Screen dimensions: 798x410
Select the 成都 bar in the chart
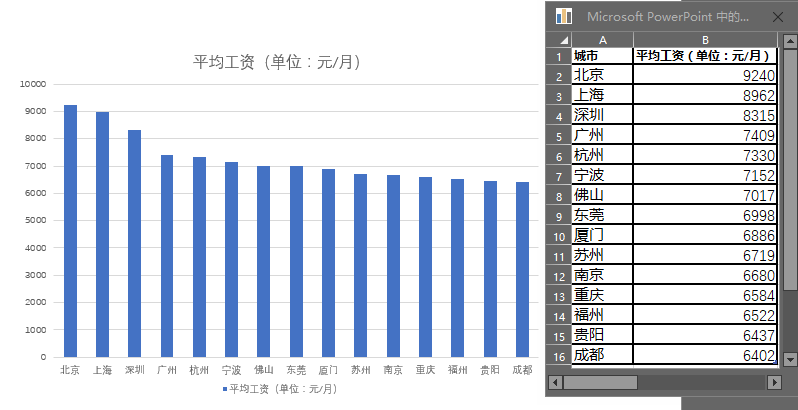click(x=522, y=270)
